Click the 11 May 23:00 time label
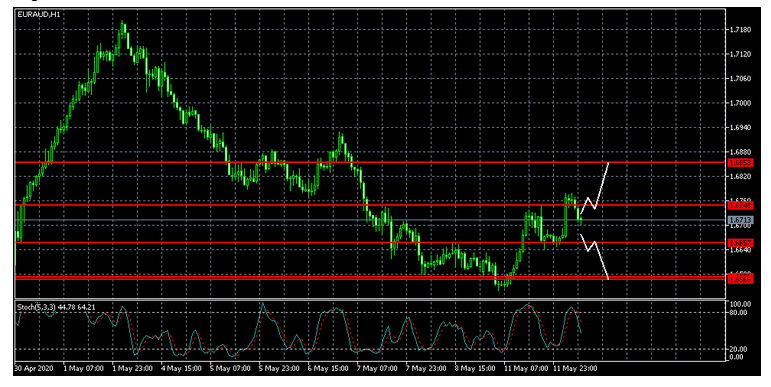771x387 pixels. point(575,368)
